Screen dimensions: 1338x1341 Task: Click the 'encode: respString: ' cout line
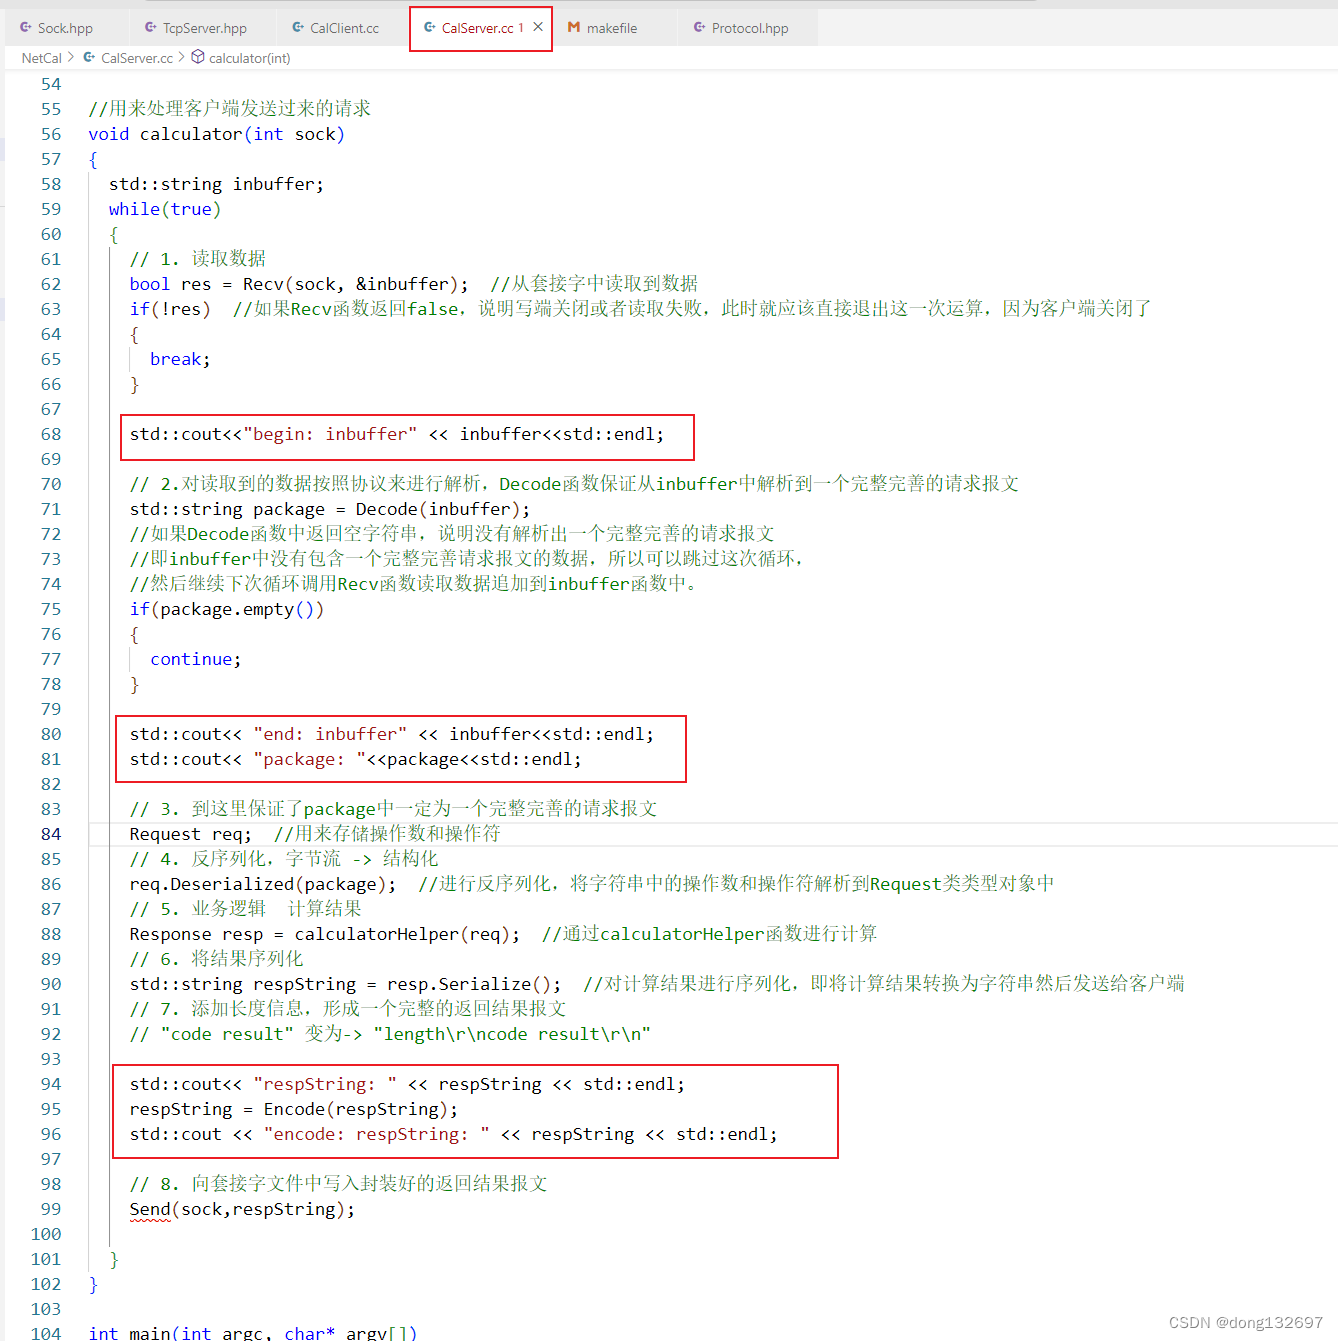click(453, 1134)
